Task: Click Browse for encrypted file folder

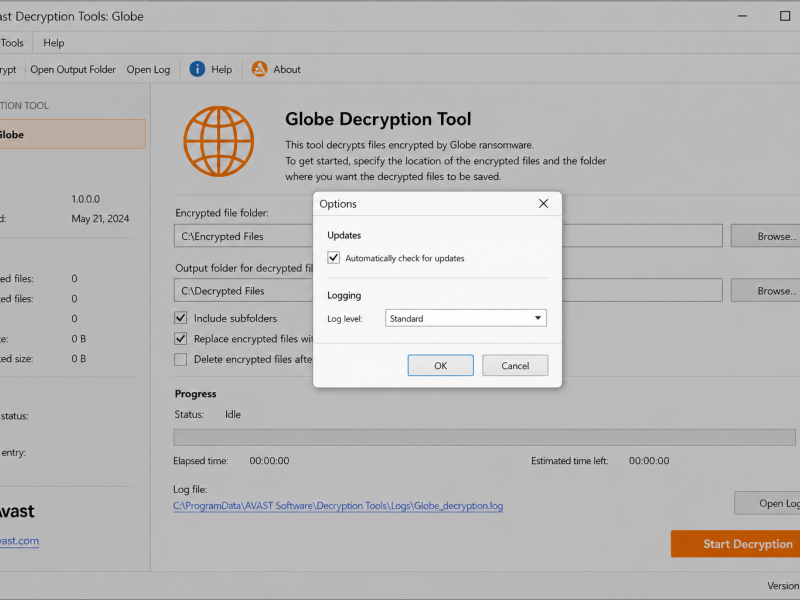Action: pyautogui.click(x=765, y=236)
